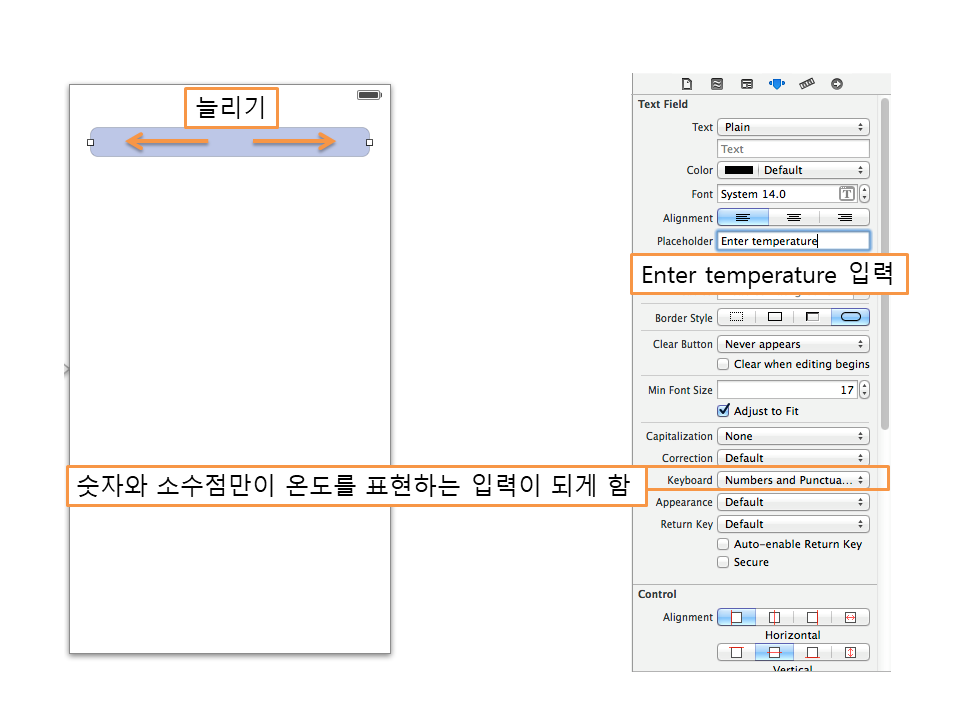Pick the dotted no-border style
The height and width of the screenshot is (720, 960).
(x=737, y=318)
